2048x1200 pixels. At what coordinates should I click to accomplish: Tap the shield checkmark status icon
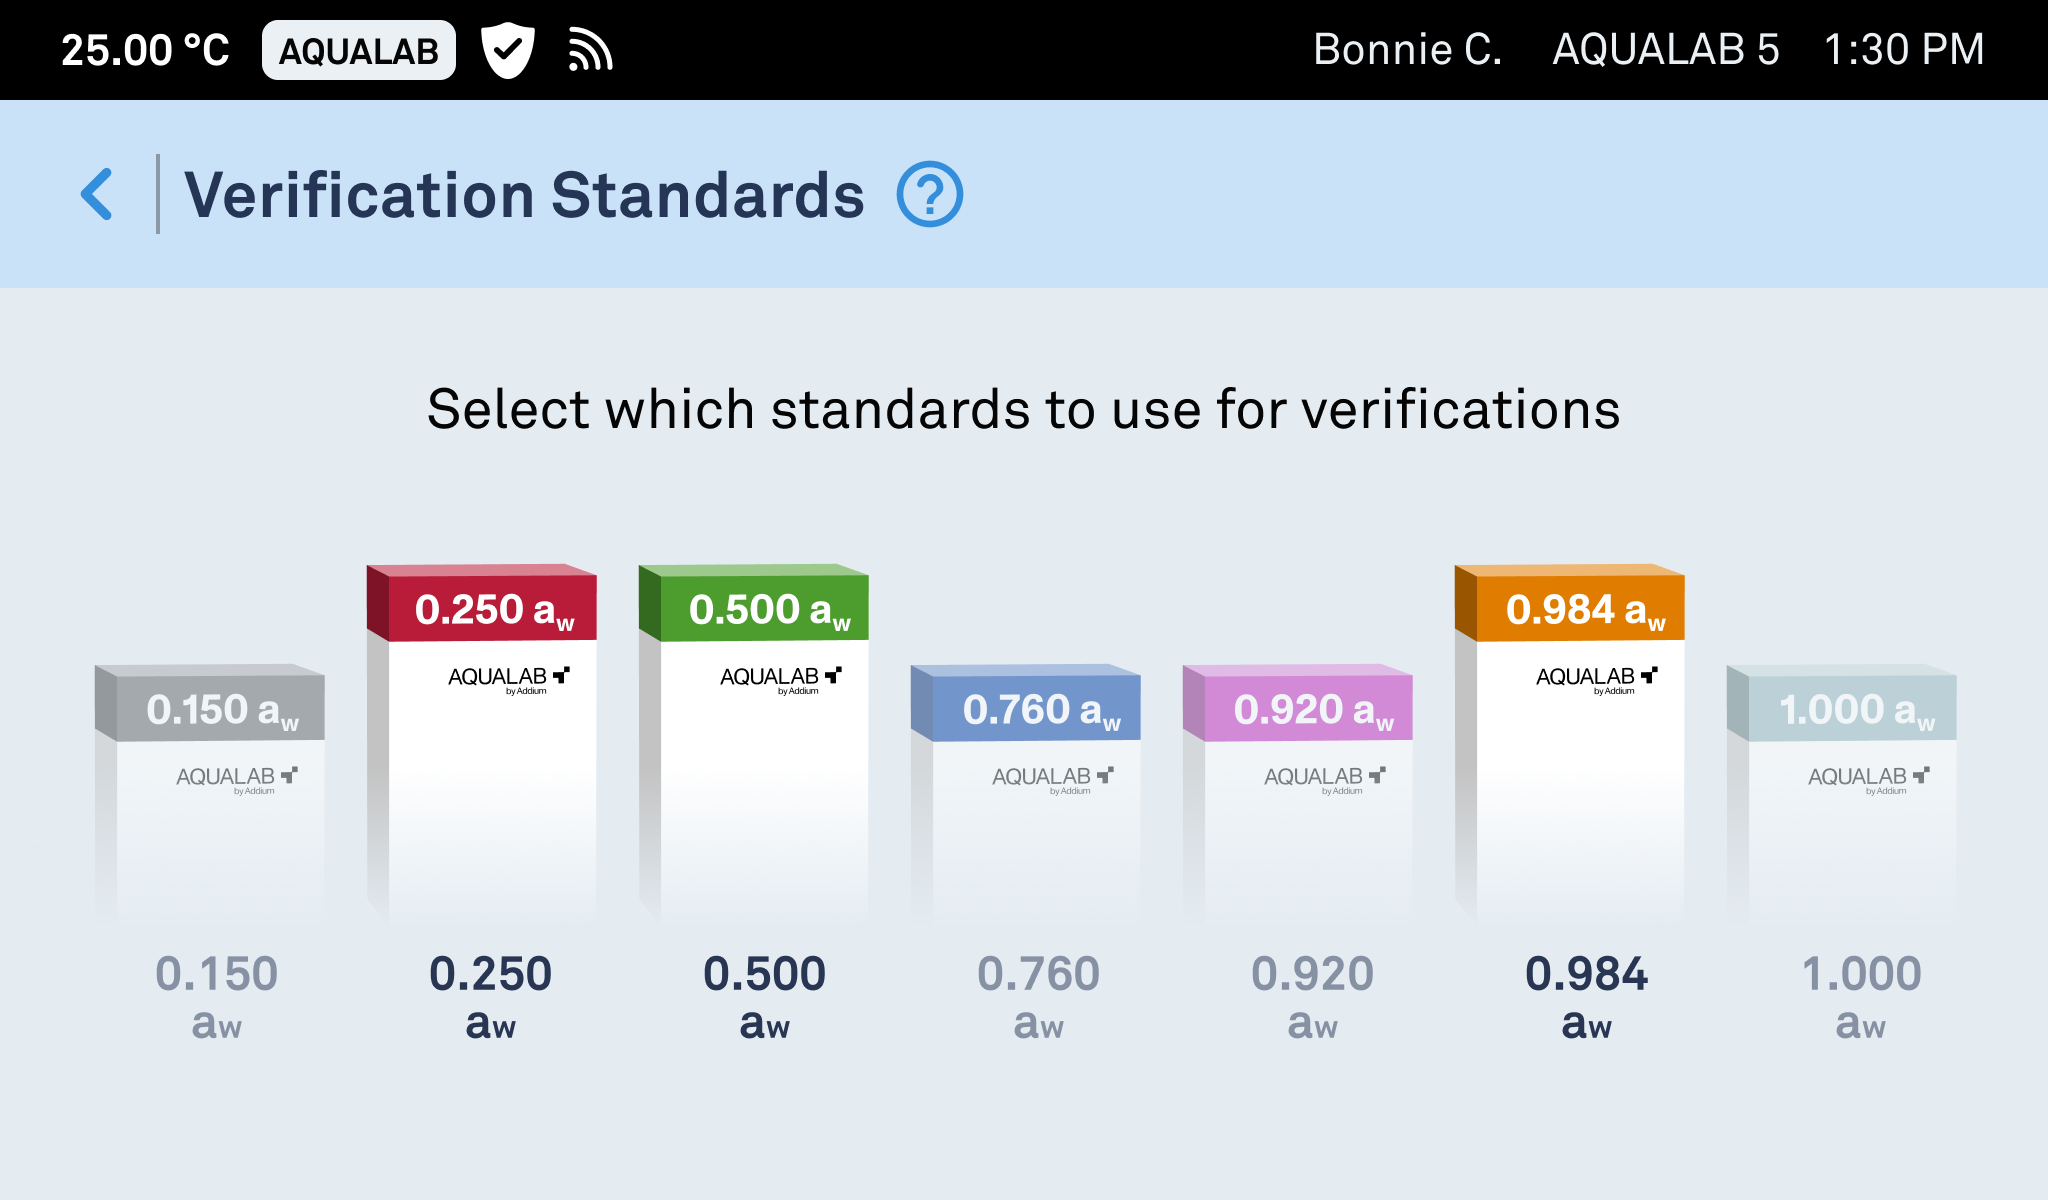pos(508,50)
